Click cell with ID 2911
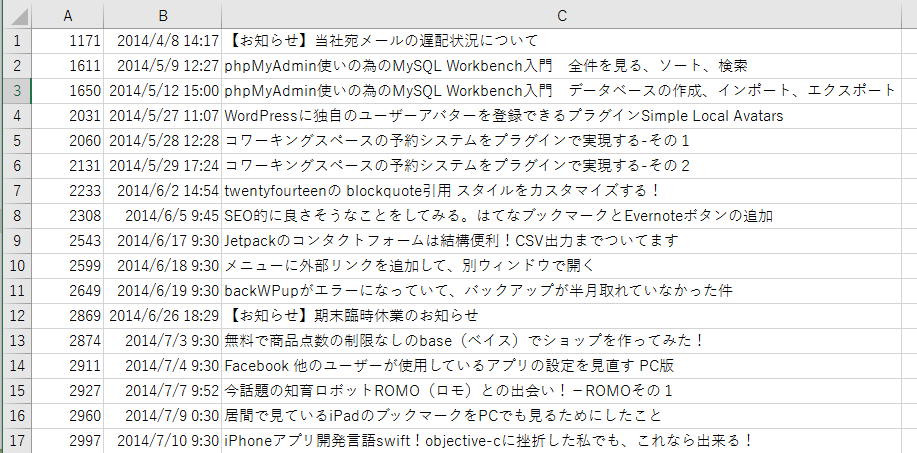 [x=68, y=366]
